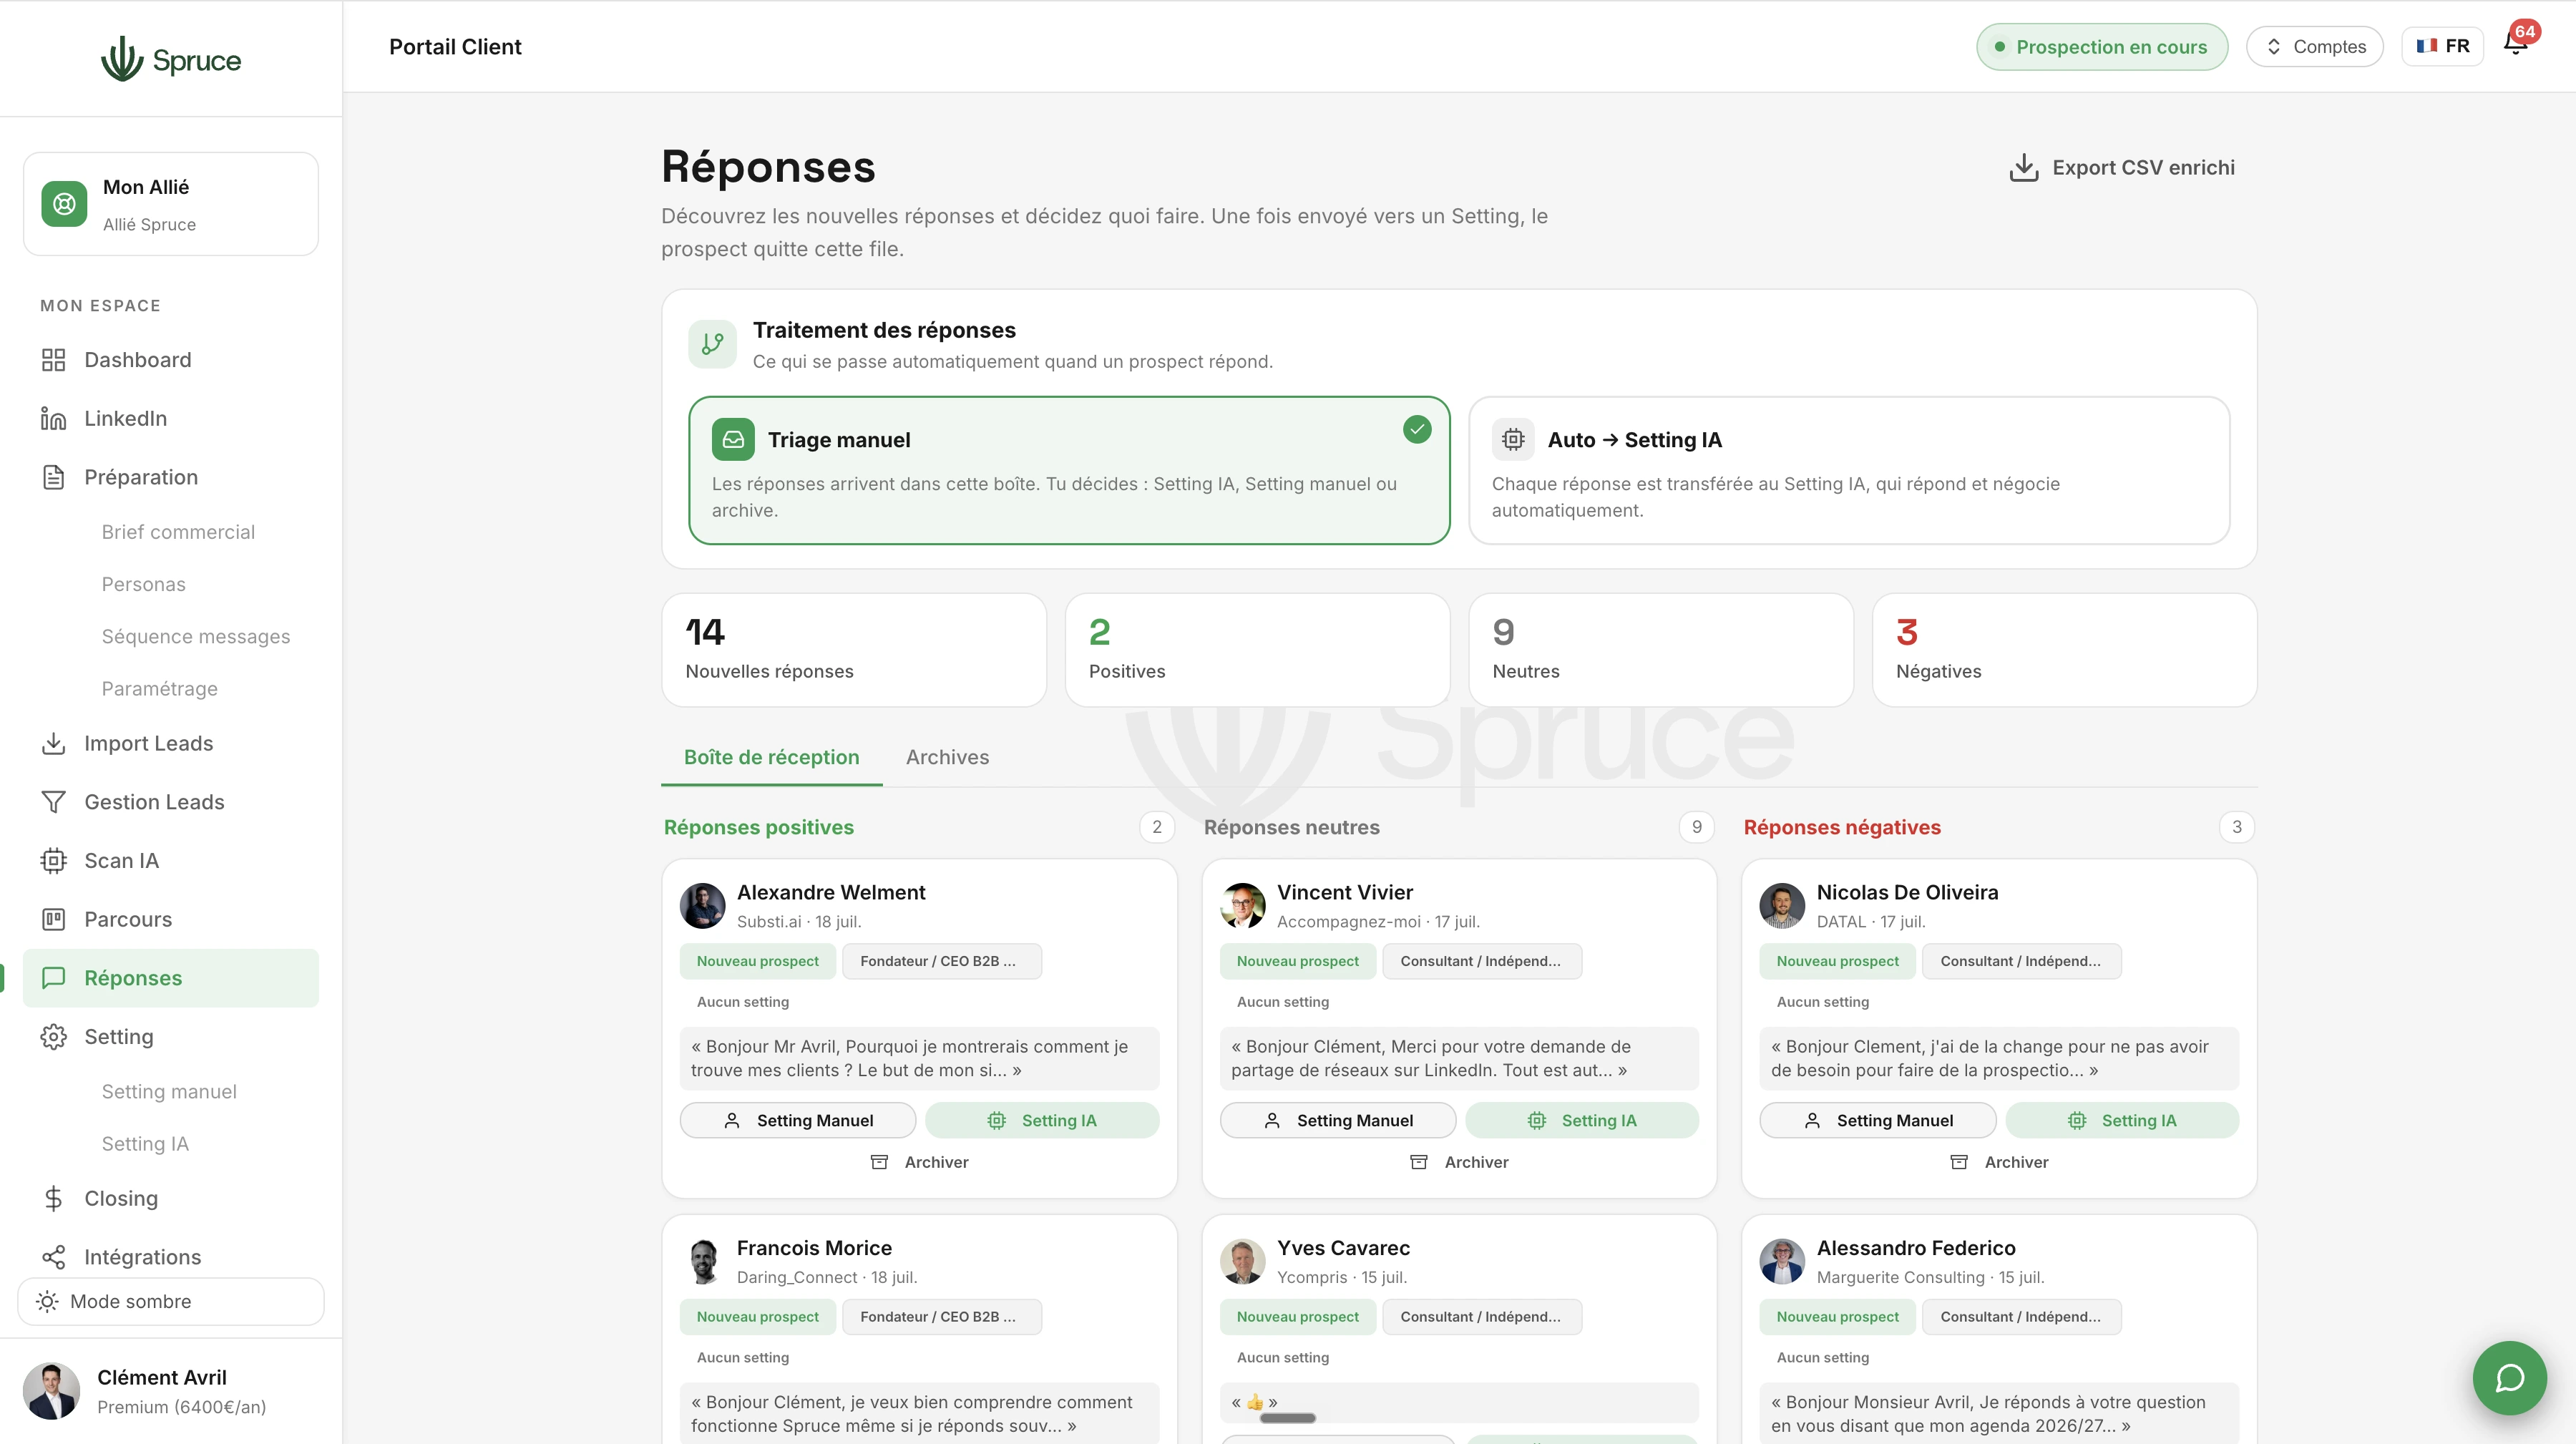This screenshot has height=1444, width=2576.
Task: Click the Setting gear icon
Action: [x=54, y=1037]
